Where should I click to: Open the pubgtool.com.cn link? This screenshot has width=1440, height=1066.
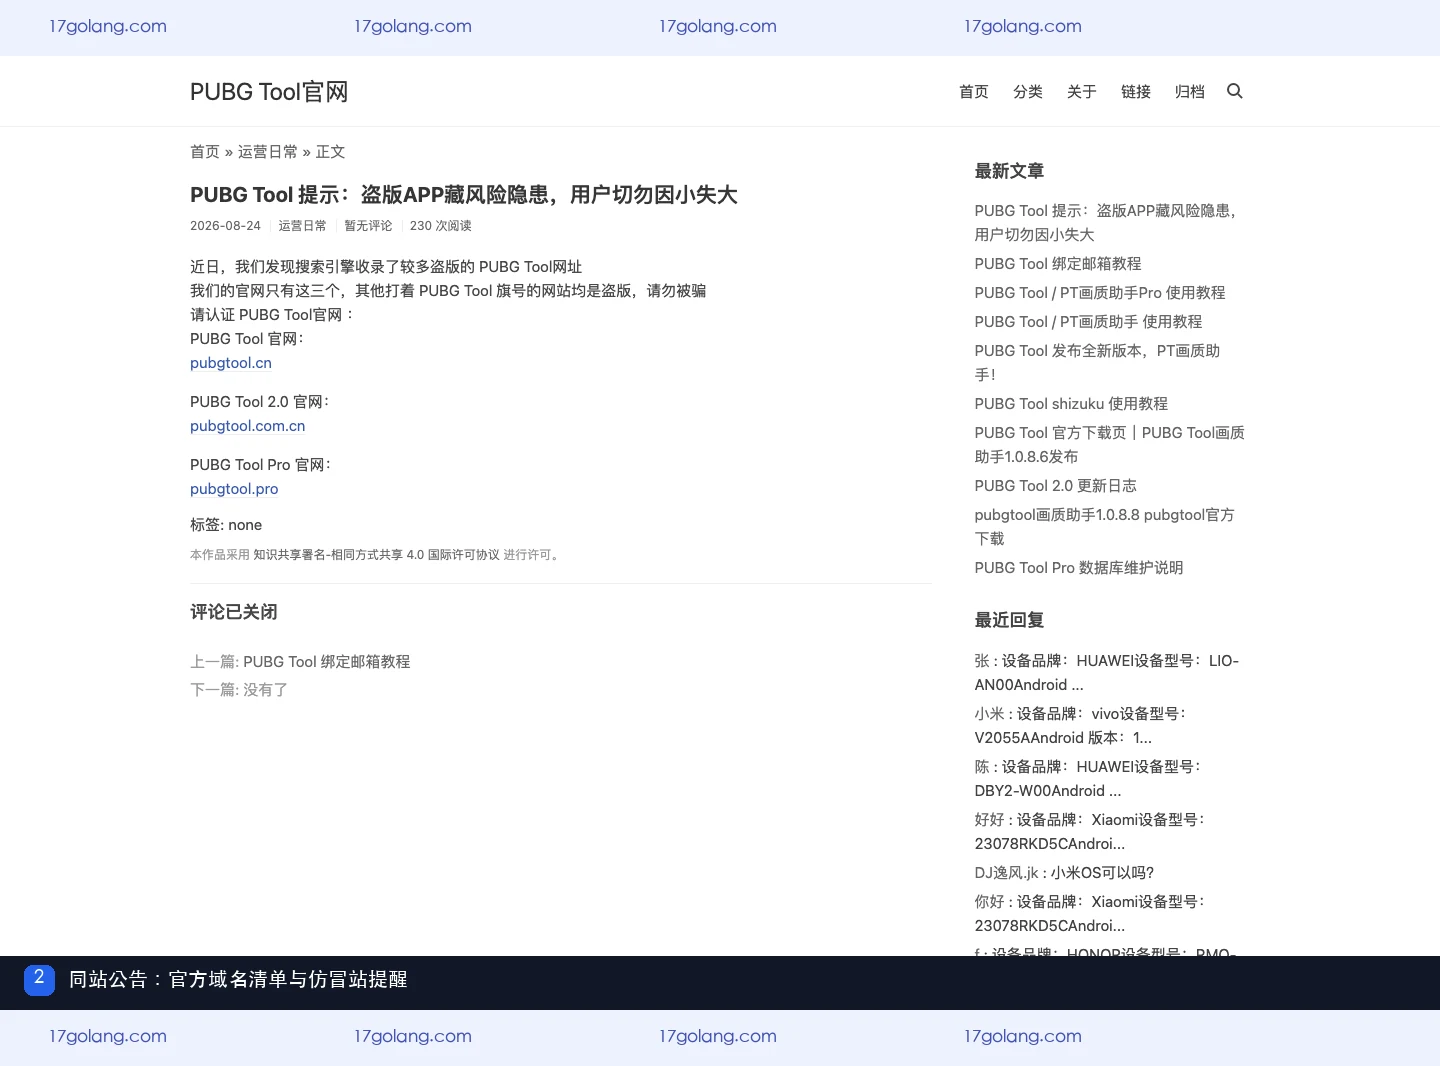(248, 426)
